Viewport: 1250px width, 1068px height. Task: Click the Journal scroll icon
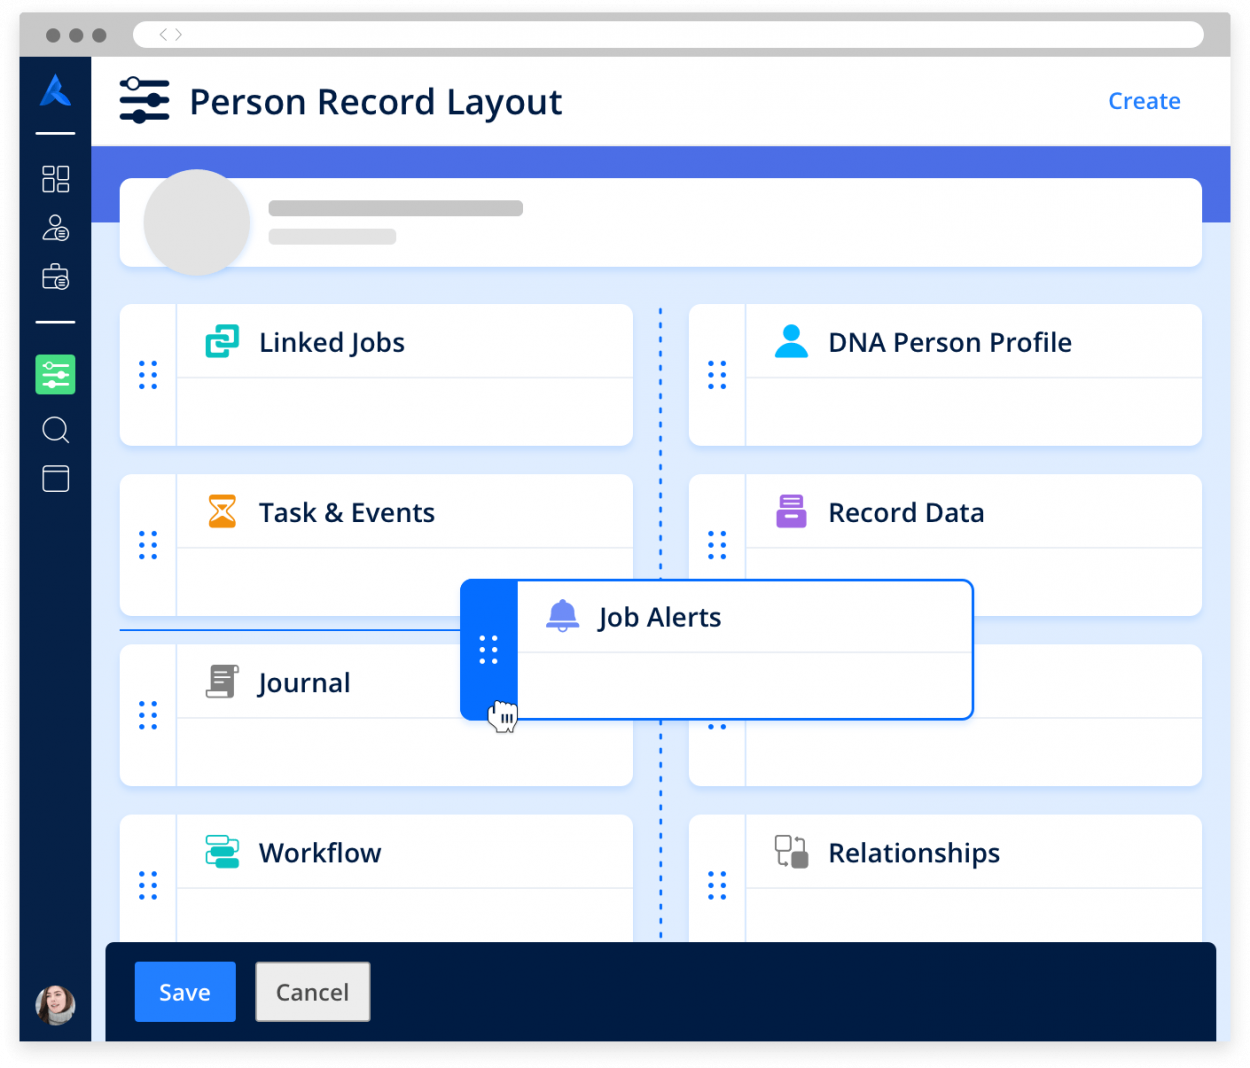221,681
